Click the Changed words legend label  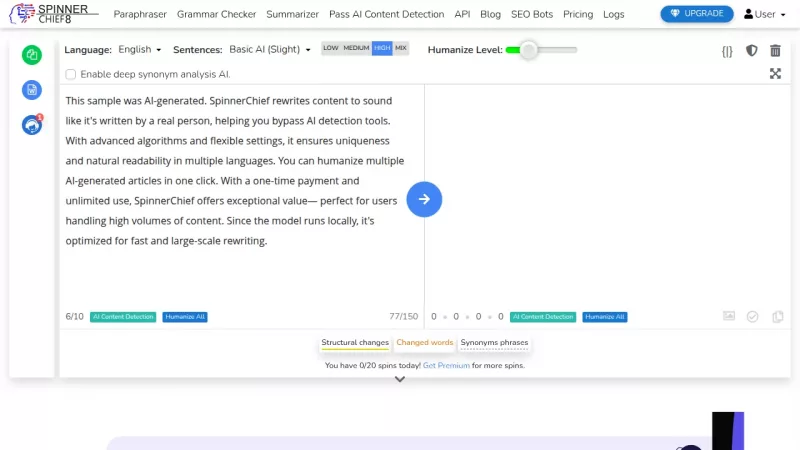click(x=424, y=343)
